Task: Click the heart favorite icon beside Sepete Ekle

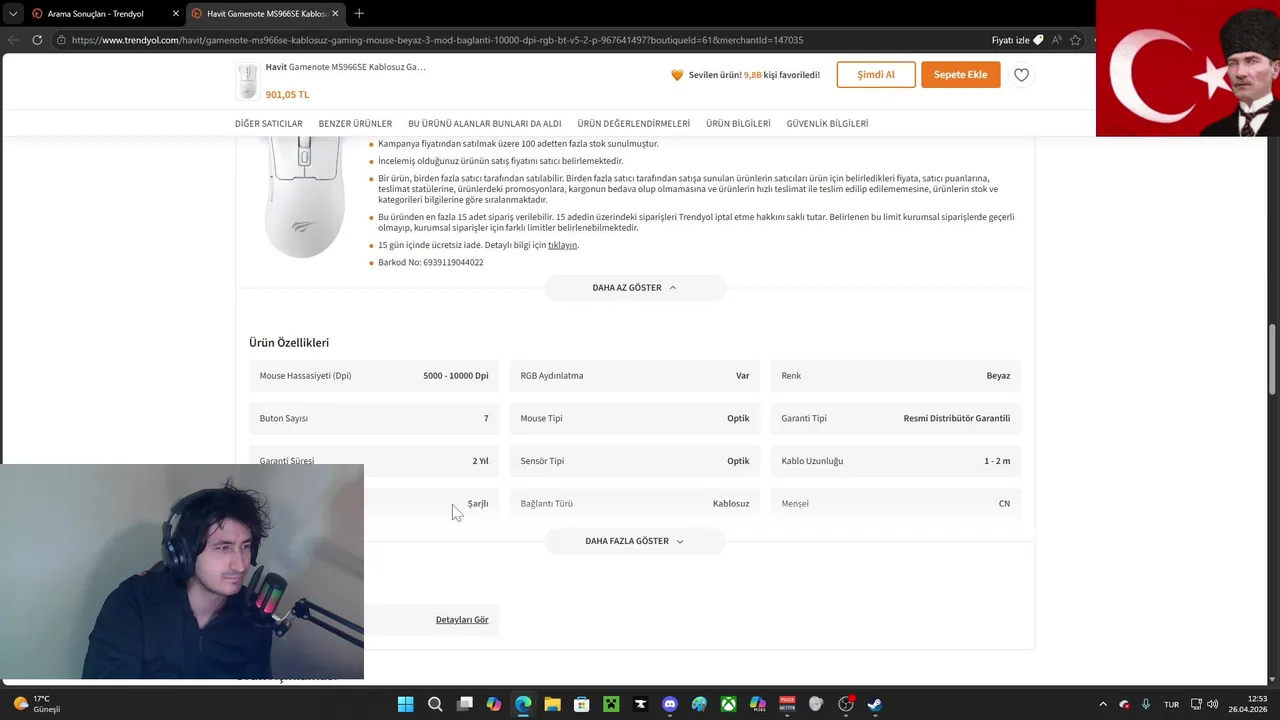Action: pyautogui.click(x=1021, y=75)
